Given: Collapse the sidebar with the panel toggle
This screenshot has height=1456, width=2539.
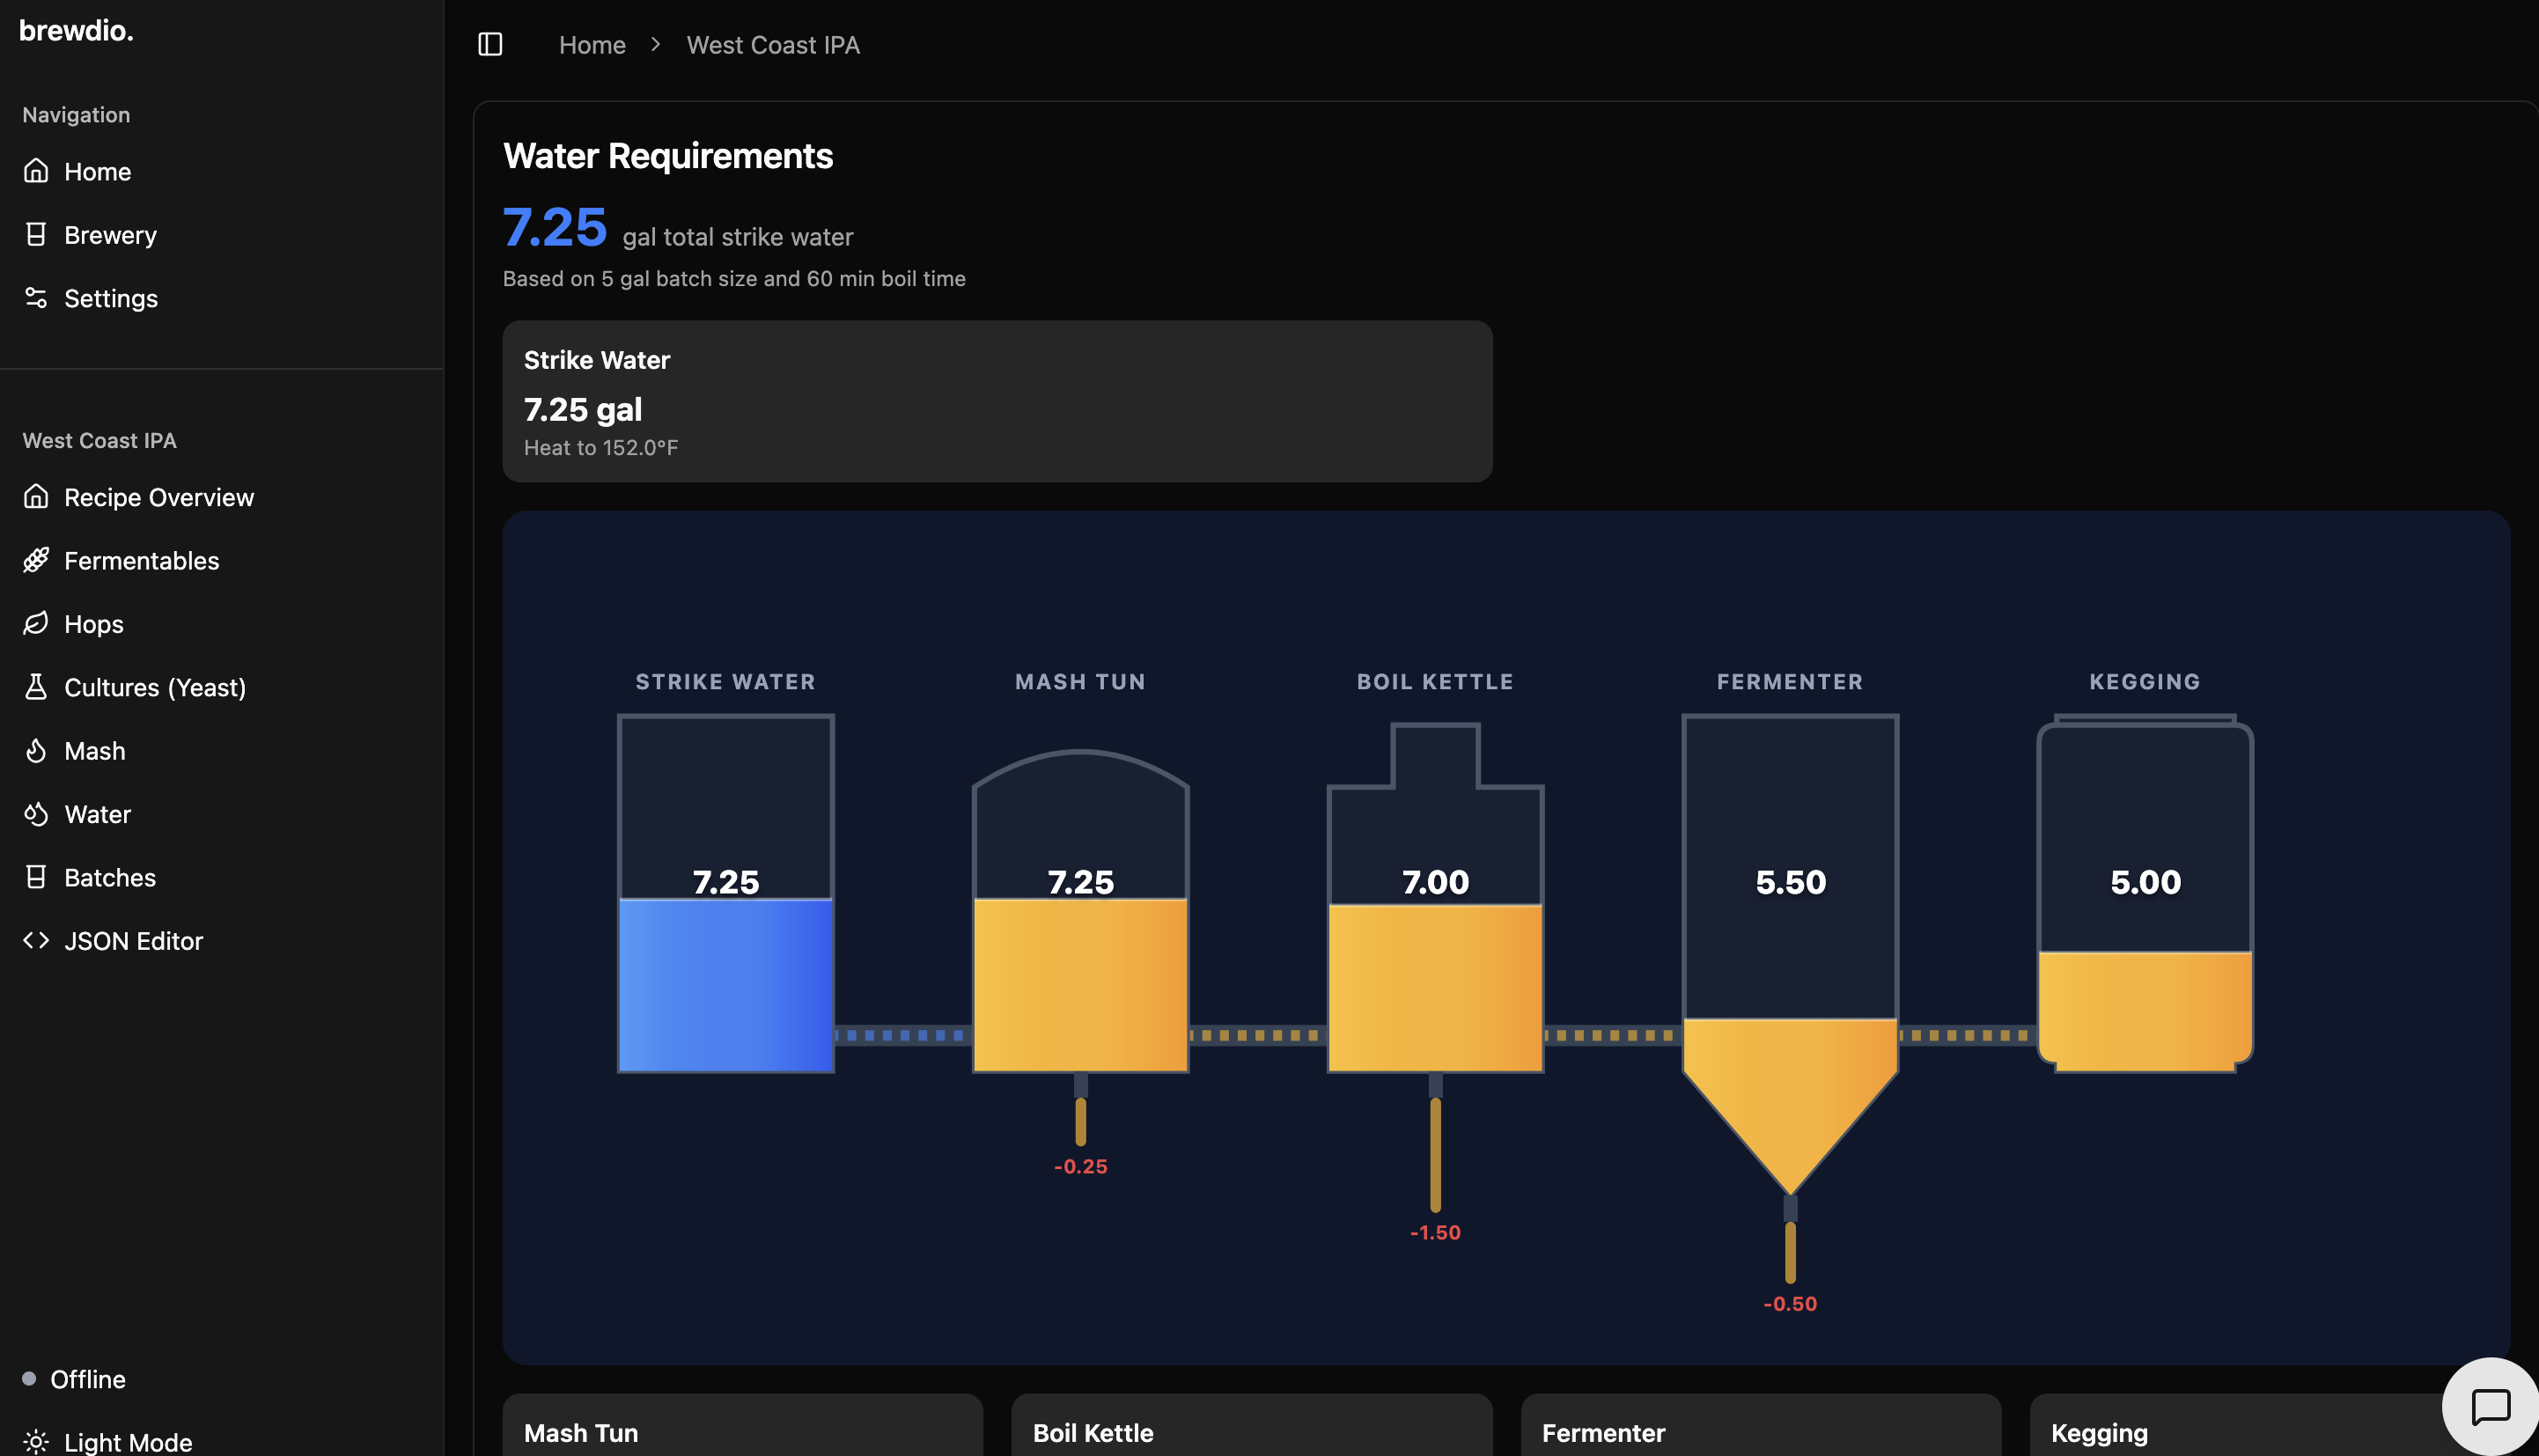Looking at the screenshot, I should coord(490,44).
